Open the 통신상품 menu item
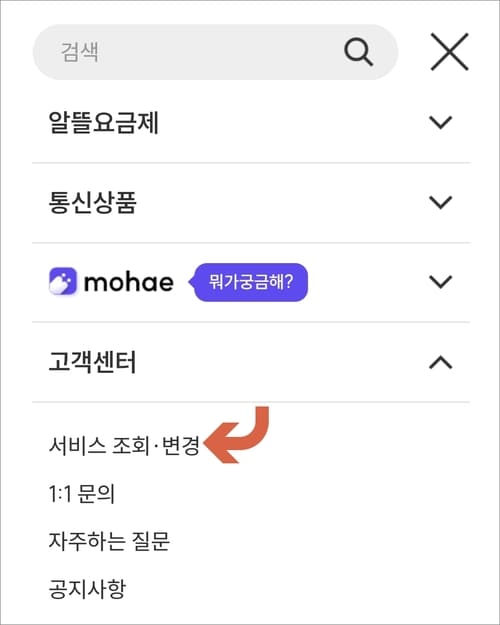 pos(93,202)
